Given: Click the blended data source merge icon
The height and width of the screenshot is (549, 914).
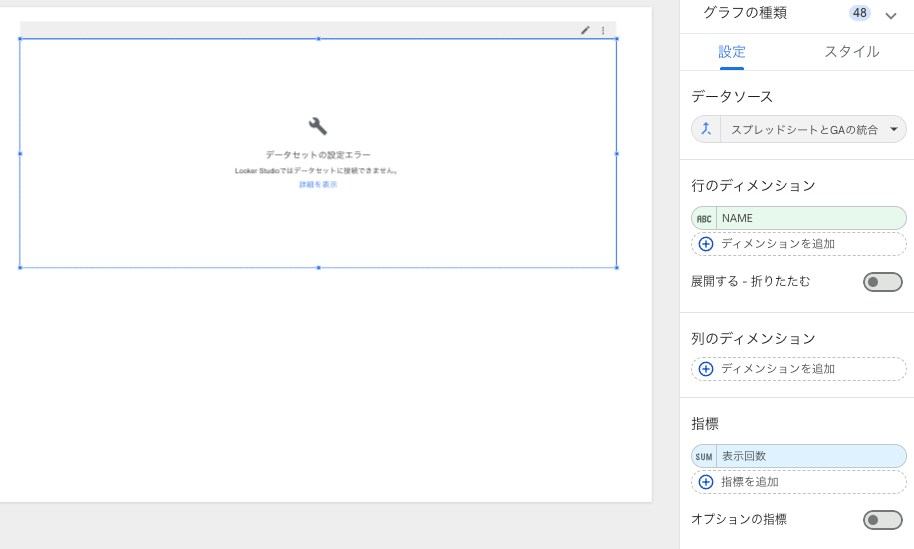Looking at the screenshot, I should pos(706,129).
